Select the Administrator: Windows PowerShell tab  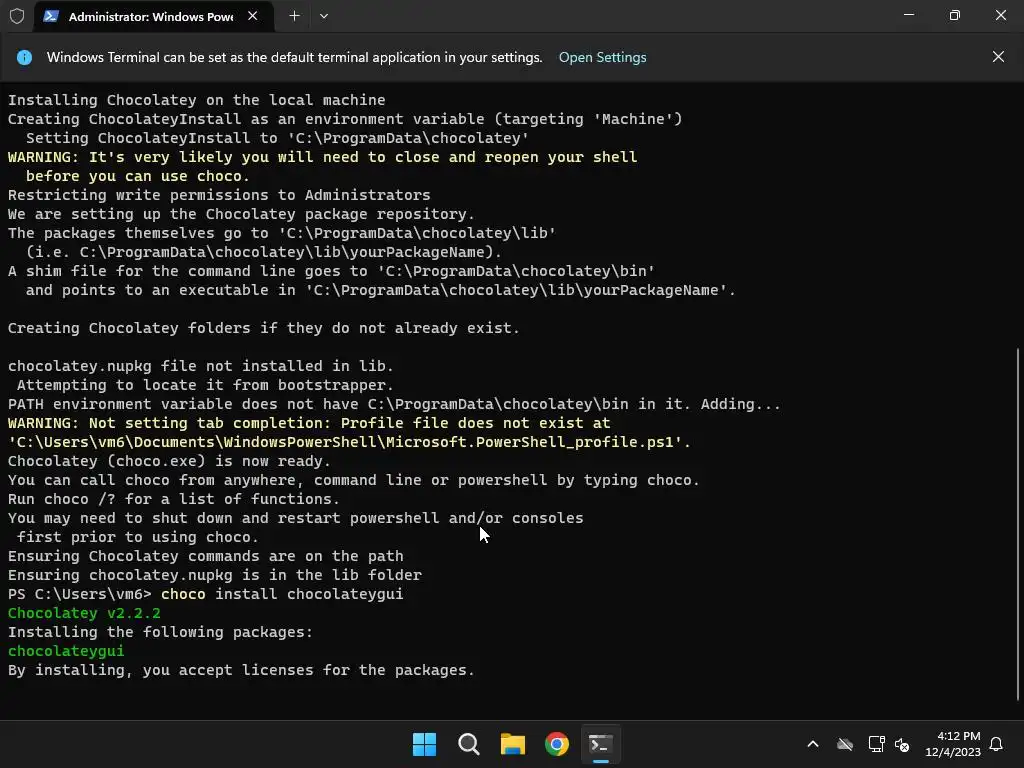tap(153, 16)
